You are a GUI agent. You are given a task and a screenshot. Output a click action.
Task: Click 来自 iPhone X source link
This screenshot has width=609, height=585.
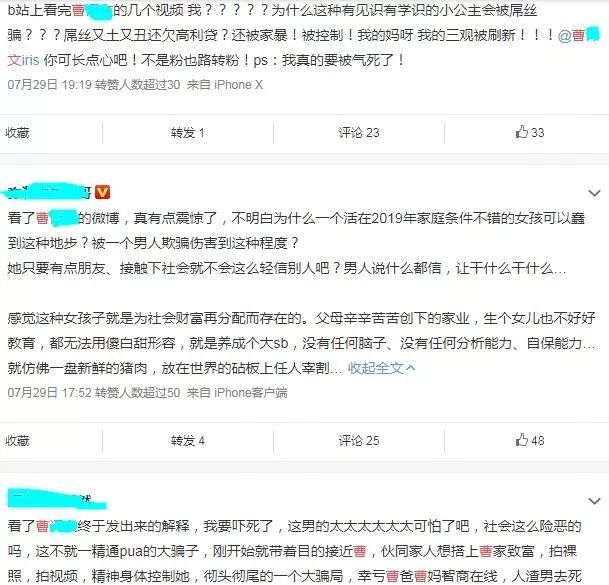tap(225, 85)
